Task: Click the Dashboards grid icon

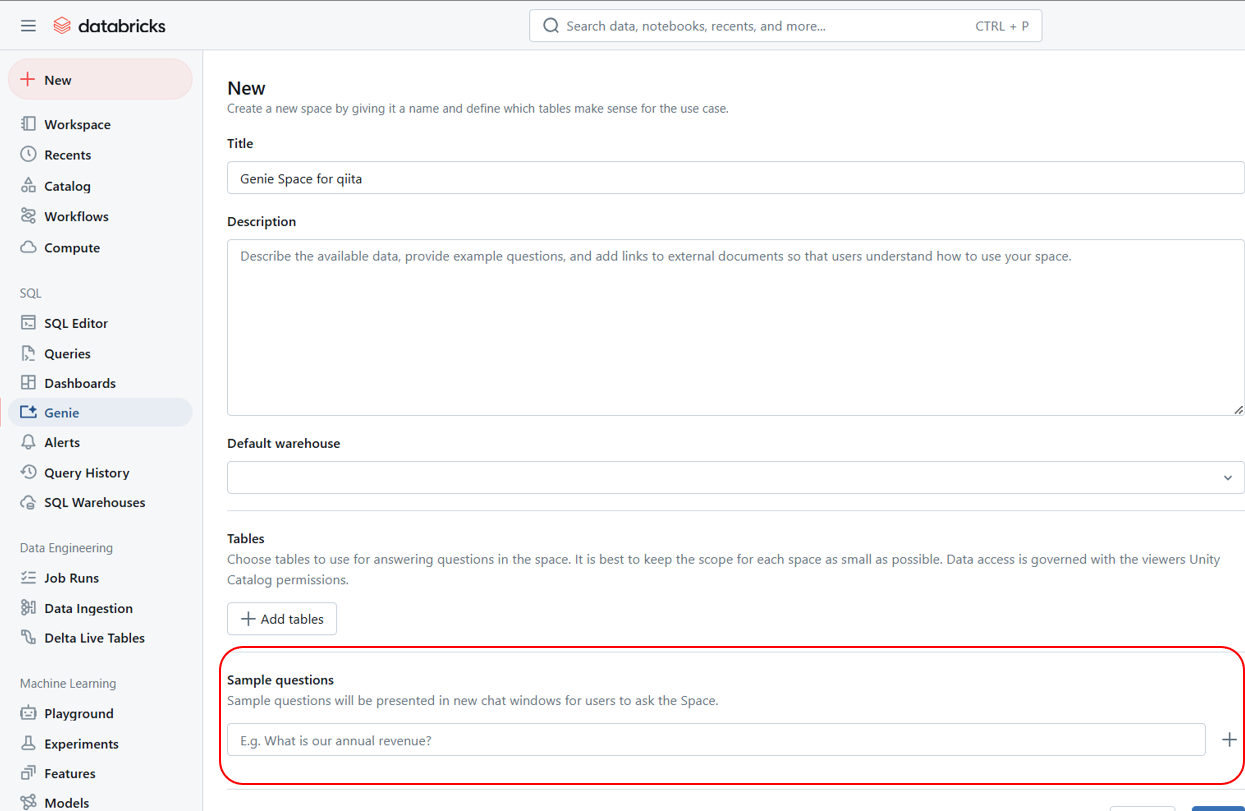Action: click(28, 383)
